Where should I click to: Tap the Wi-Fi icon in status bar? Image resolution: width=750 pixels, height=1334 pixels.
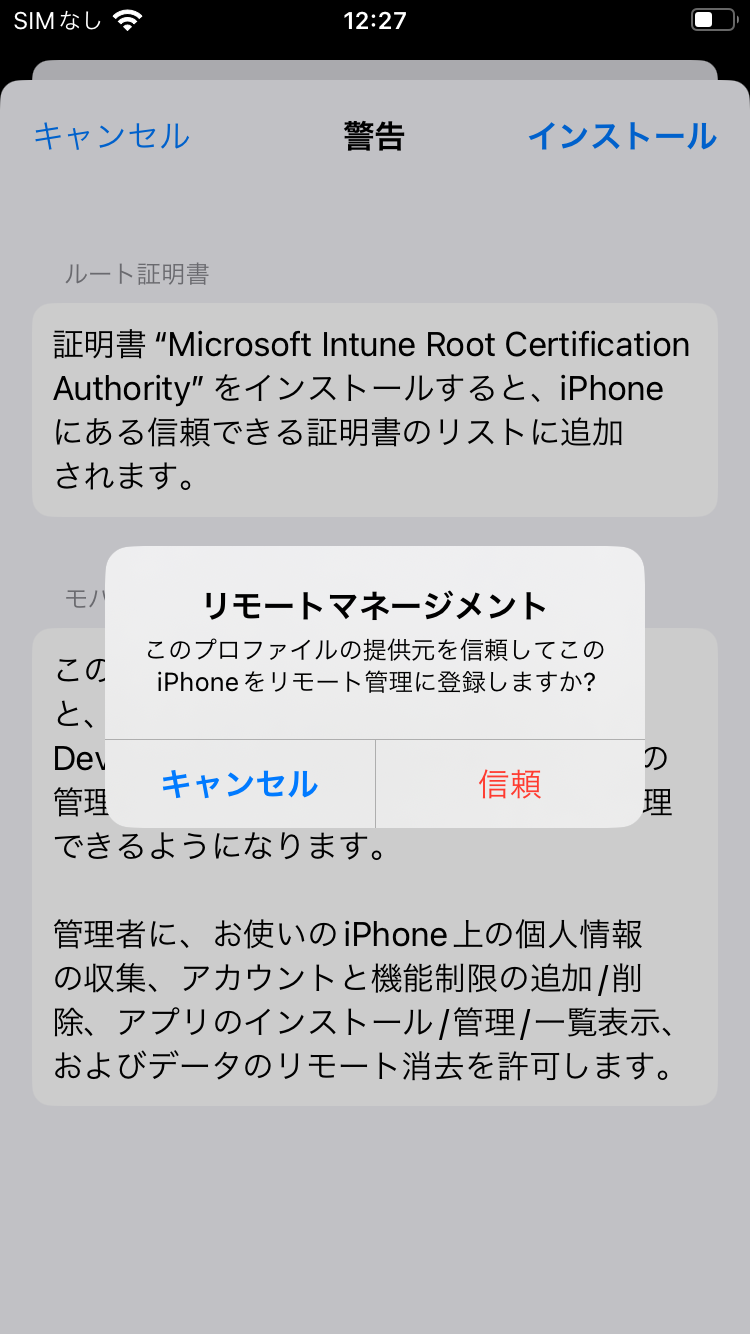coord(128,20)
